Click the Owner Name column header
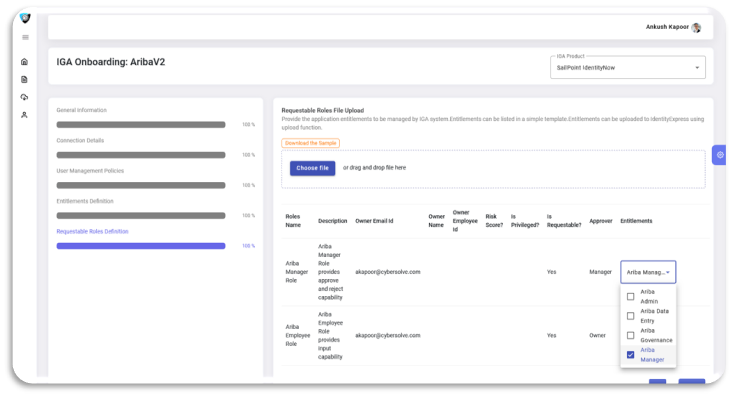This screenshot has width=733, height=397. pos(437,221)
